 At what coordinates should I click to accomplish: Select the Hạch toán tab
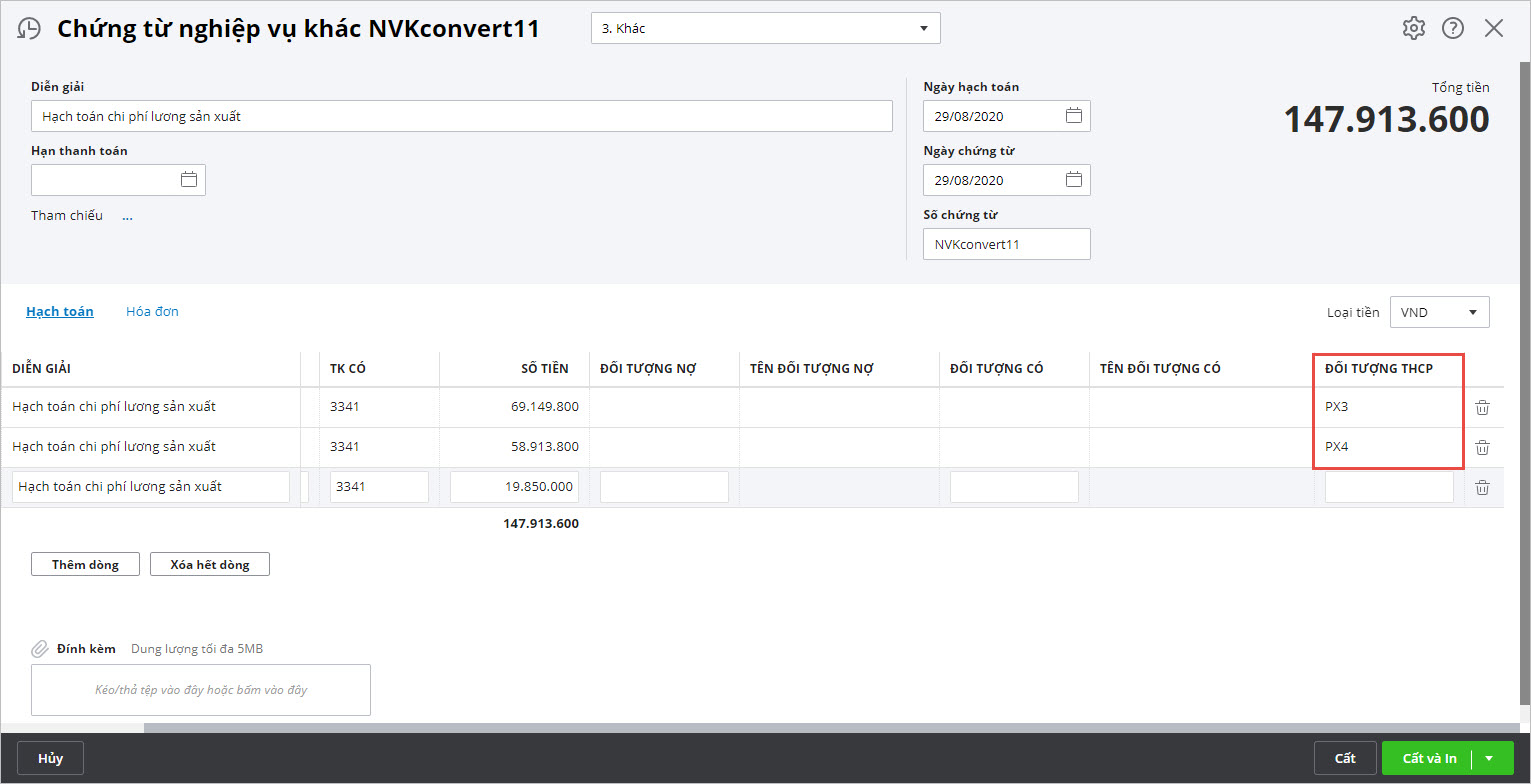pos(60,311)
